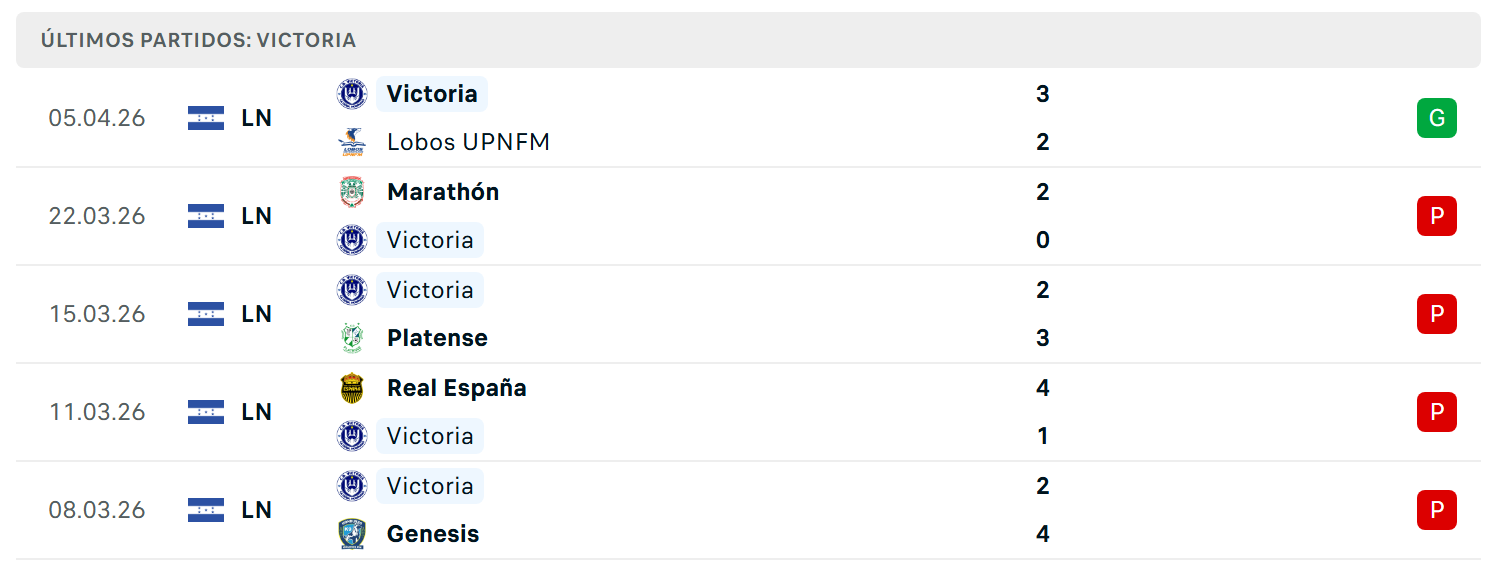This screenshot has width=1499, height=569.
Task: Click the Platense team crest
Action: pos(352,338)
